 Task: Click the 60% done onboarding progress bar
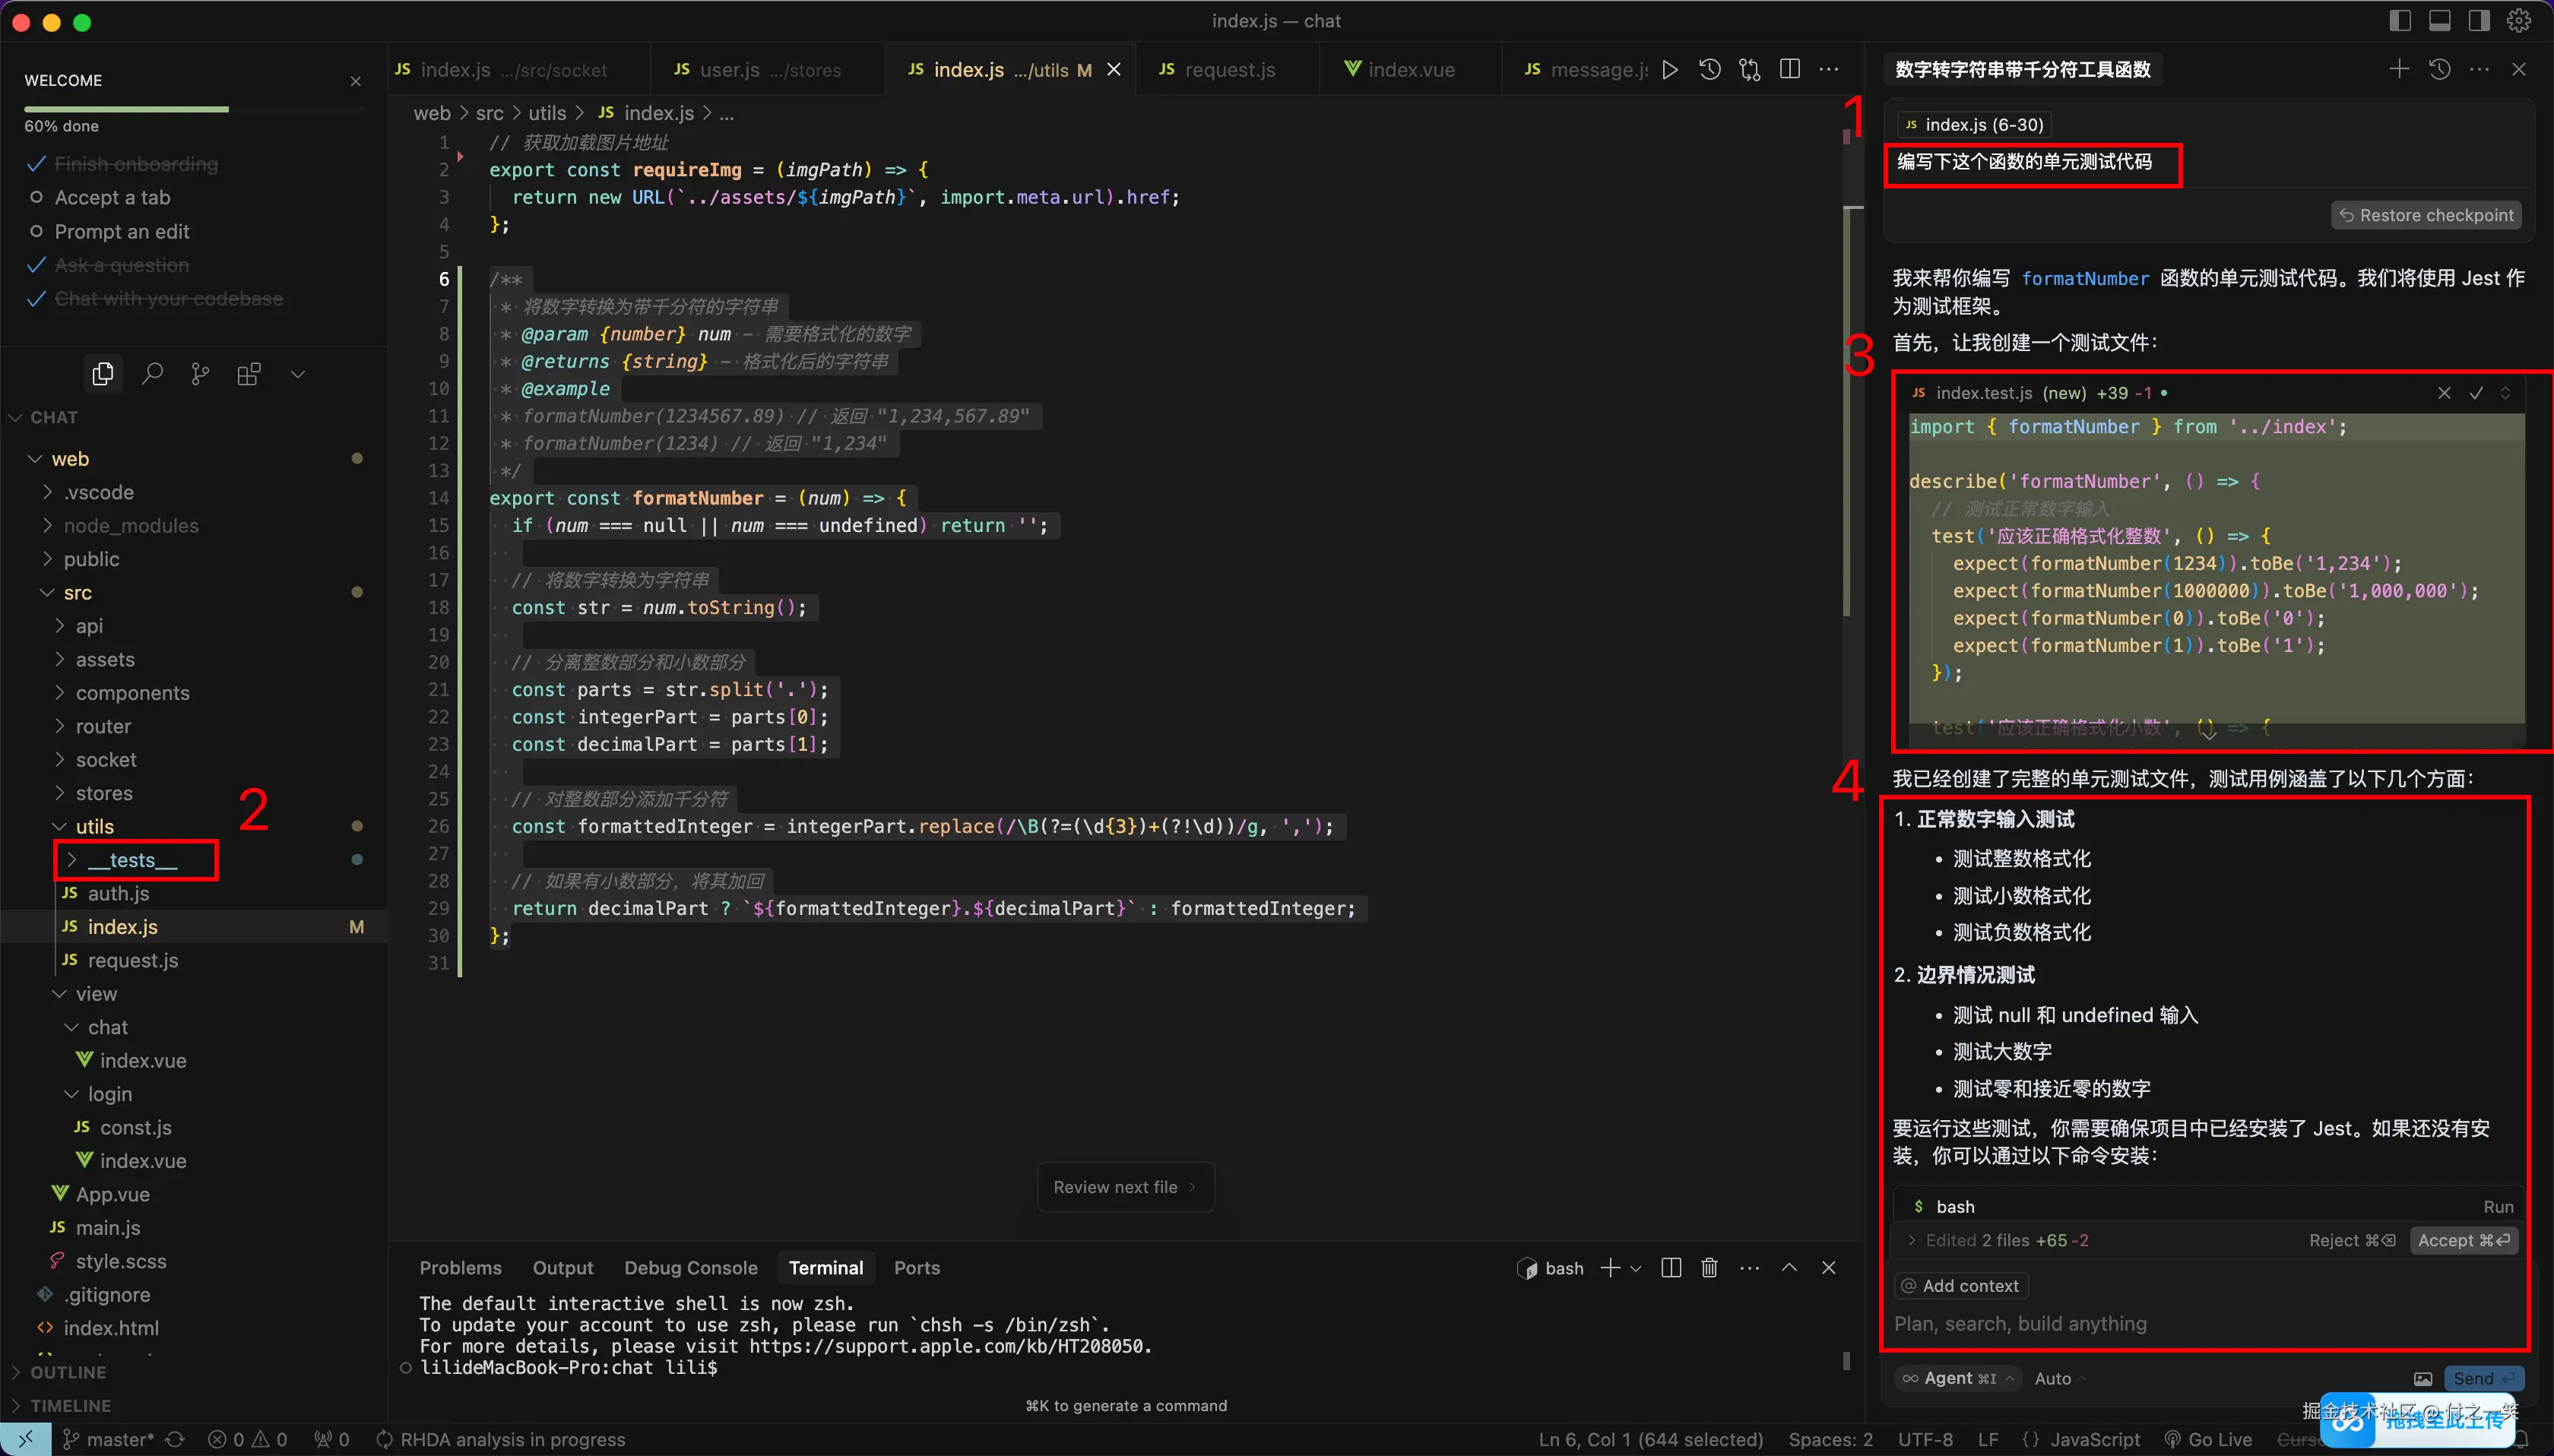[x=127, y=109]
